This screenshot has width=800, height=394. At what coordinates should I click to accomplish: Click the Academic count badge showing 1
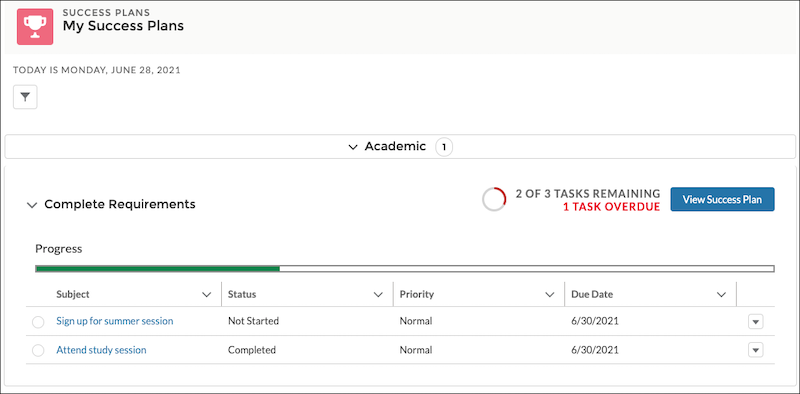(444, 147)
